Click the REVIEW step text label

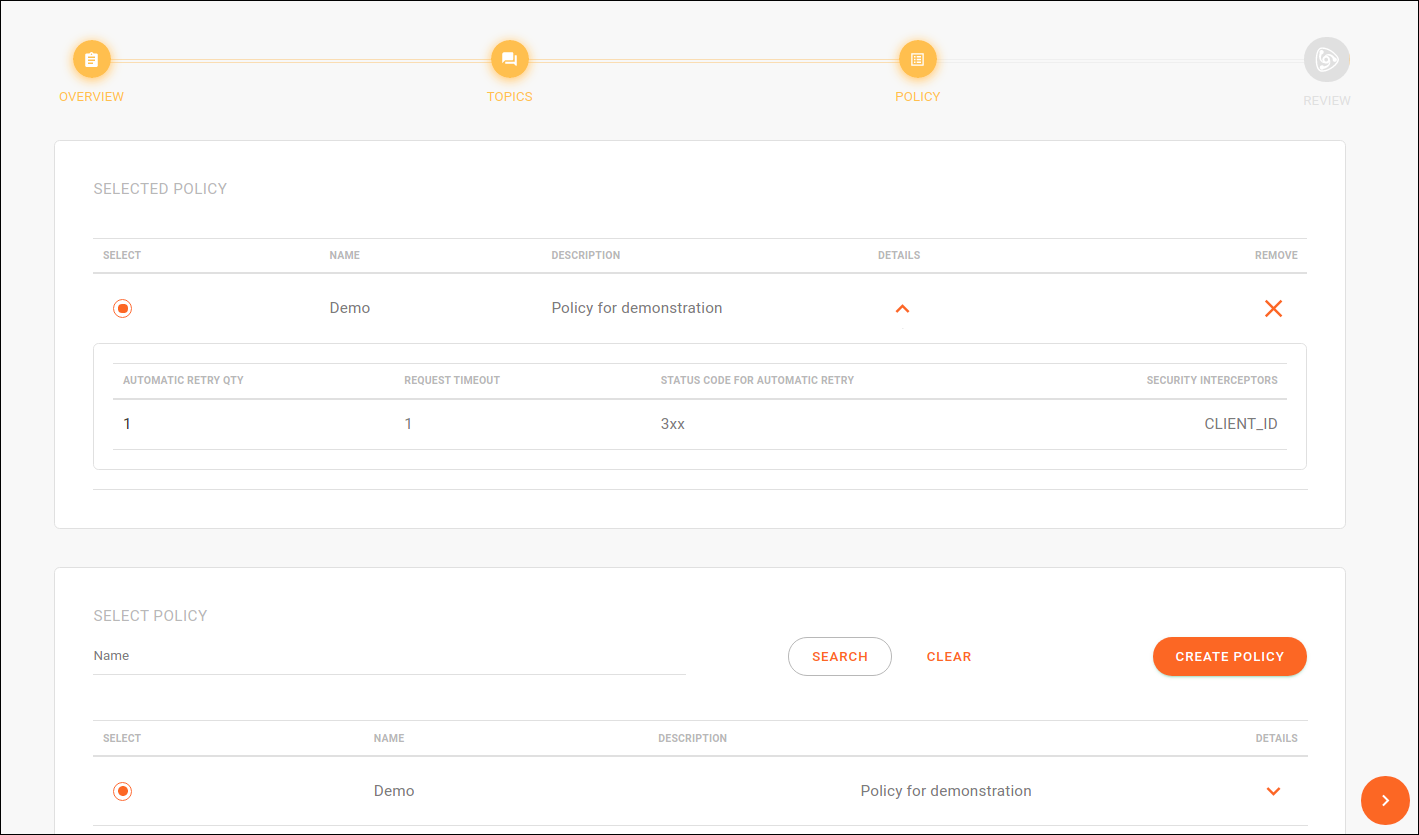1326,101
